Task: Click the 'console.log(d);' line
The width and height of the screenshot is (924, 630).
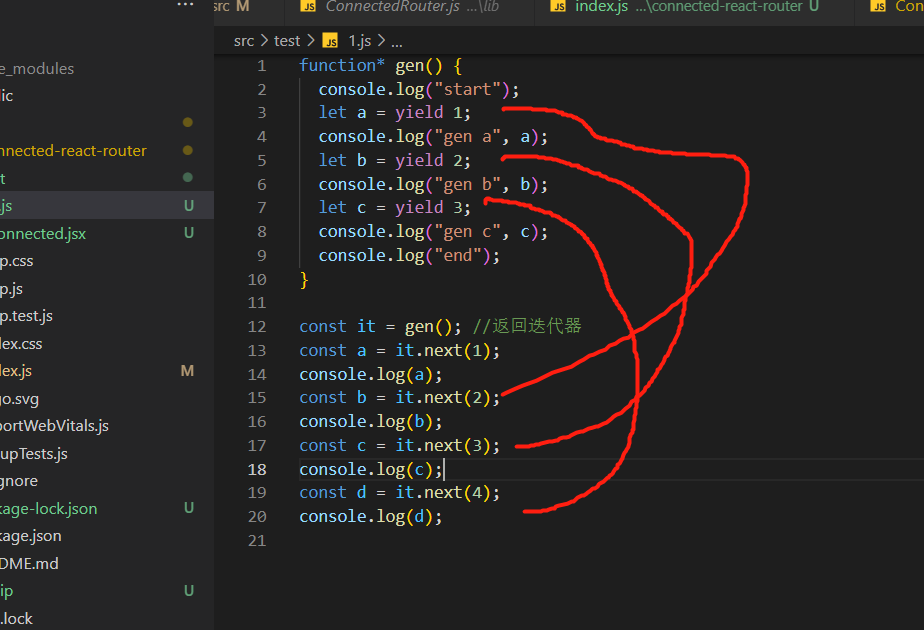Action: pos(371,517)
